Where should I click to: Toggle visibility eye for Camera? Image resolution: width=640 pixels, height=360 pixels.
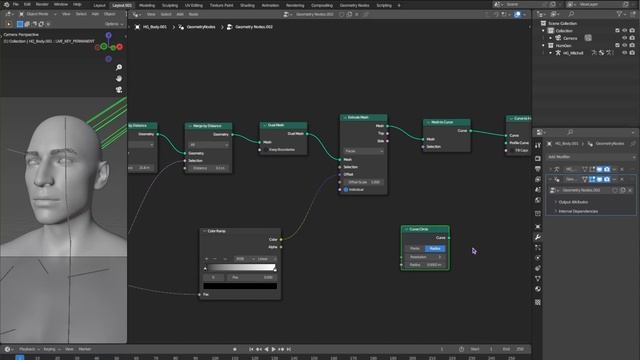pyautogui.click(x=624, y=38)
